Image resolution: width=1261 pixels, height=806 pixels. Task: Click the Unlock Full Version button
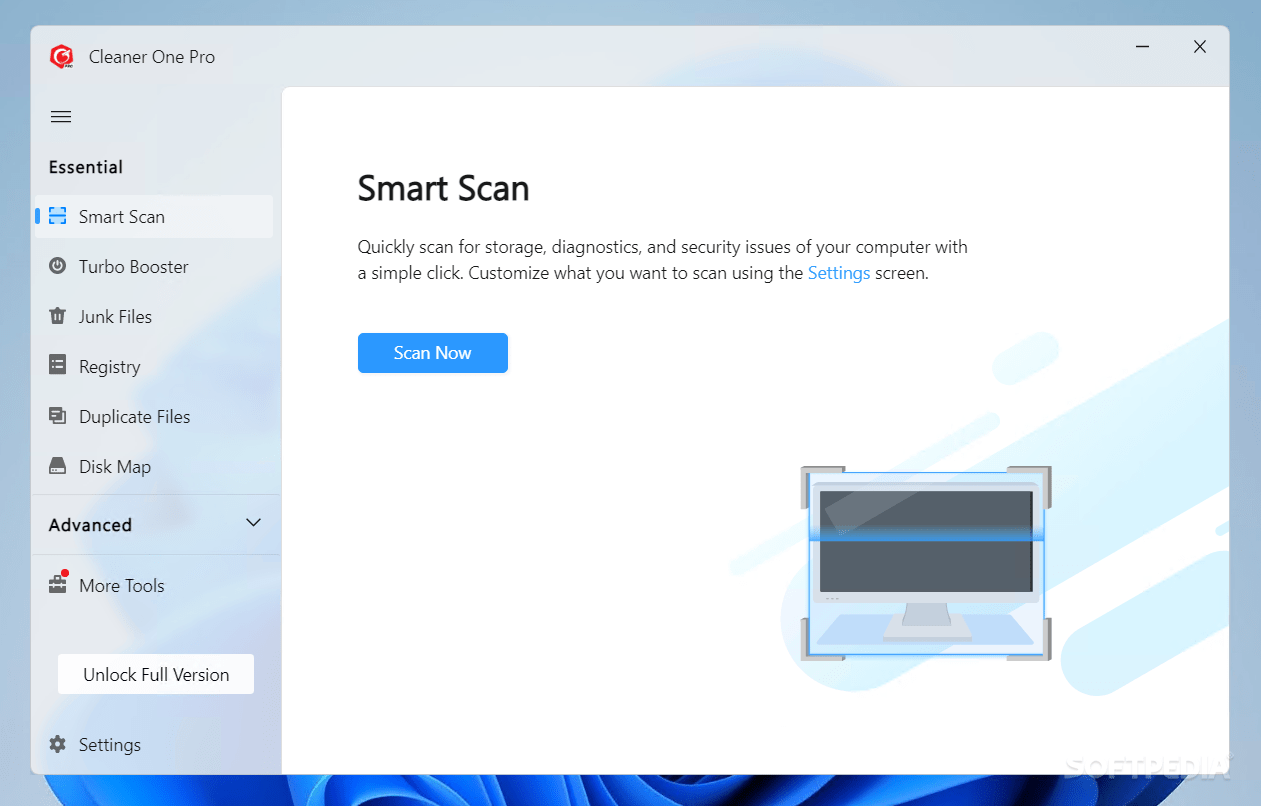(155, 674)
